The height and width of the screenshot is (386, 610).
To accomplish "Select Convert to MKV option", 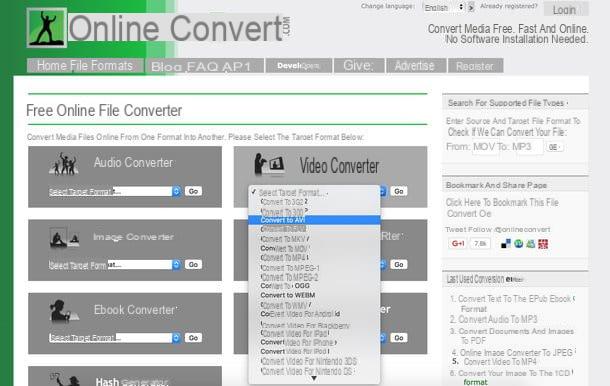I will pos(314,239).
